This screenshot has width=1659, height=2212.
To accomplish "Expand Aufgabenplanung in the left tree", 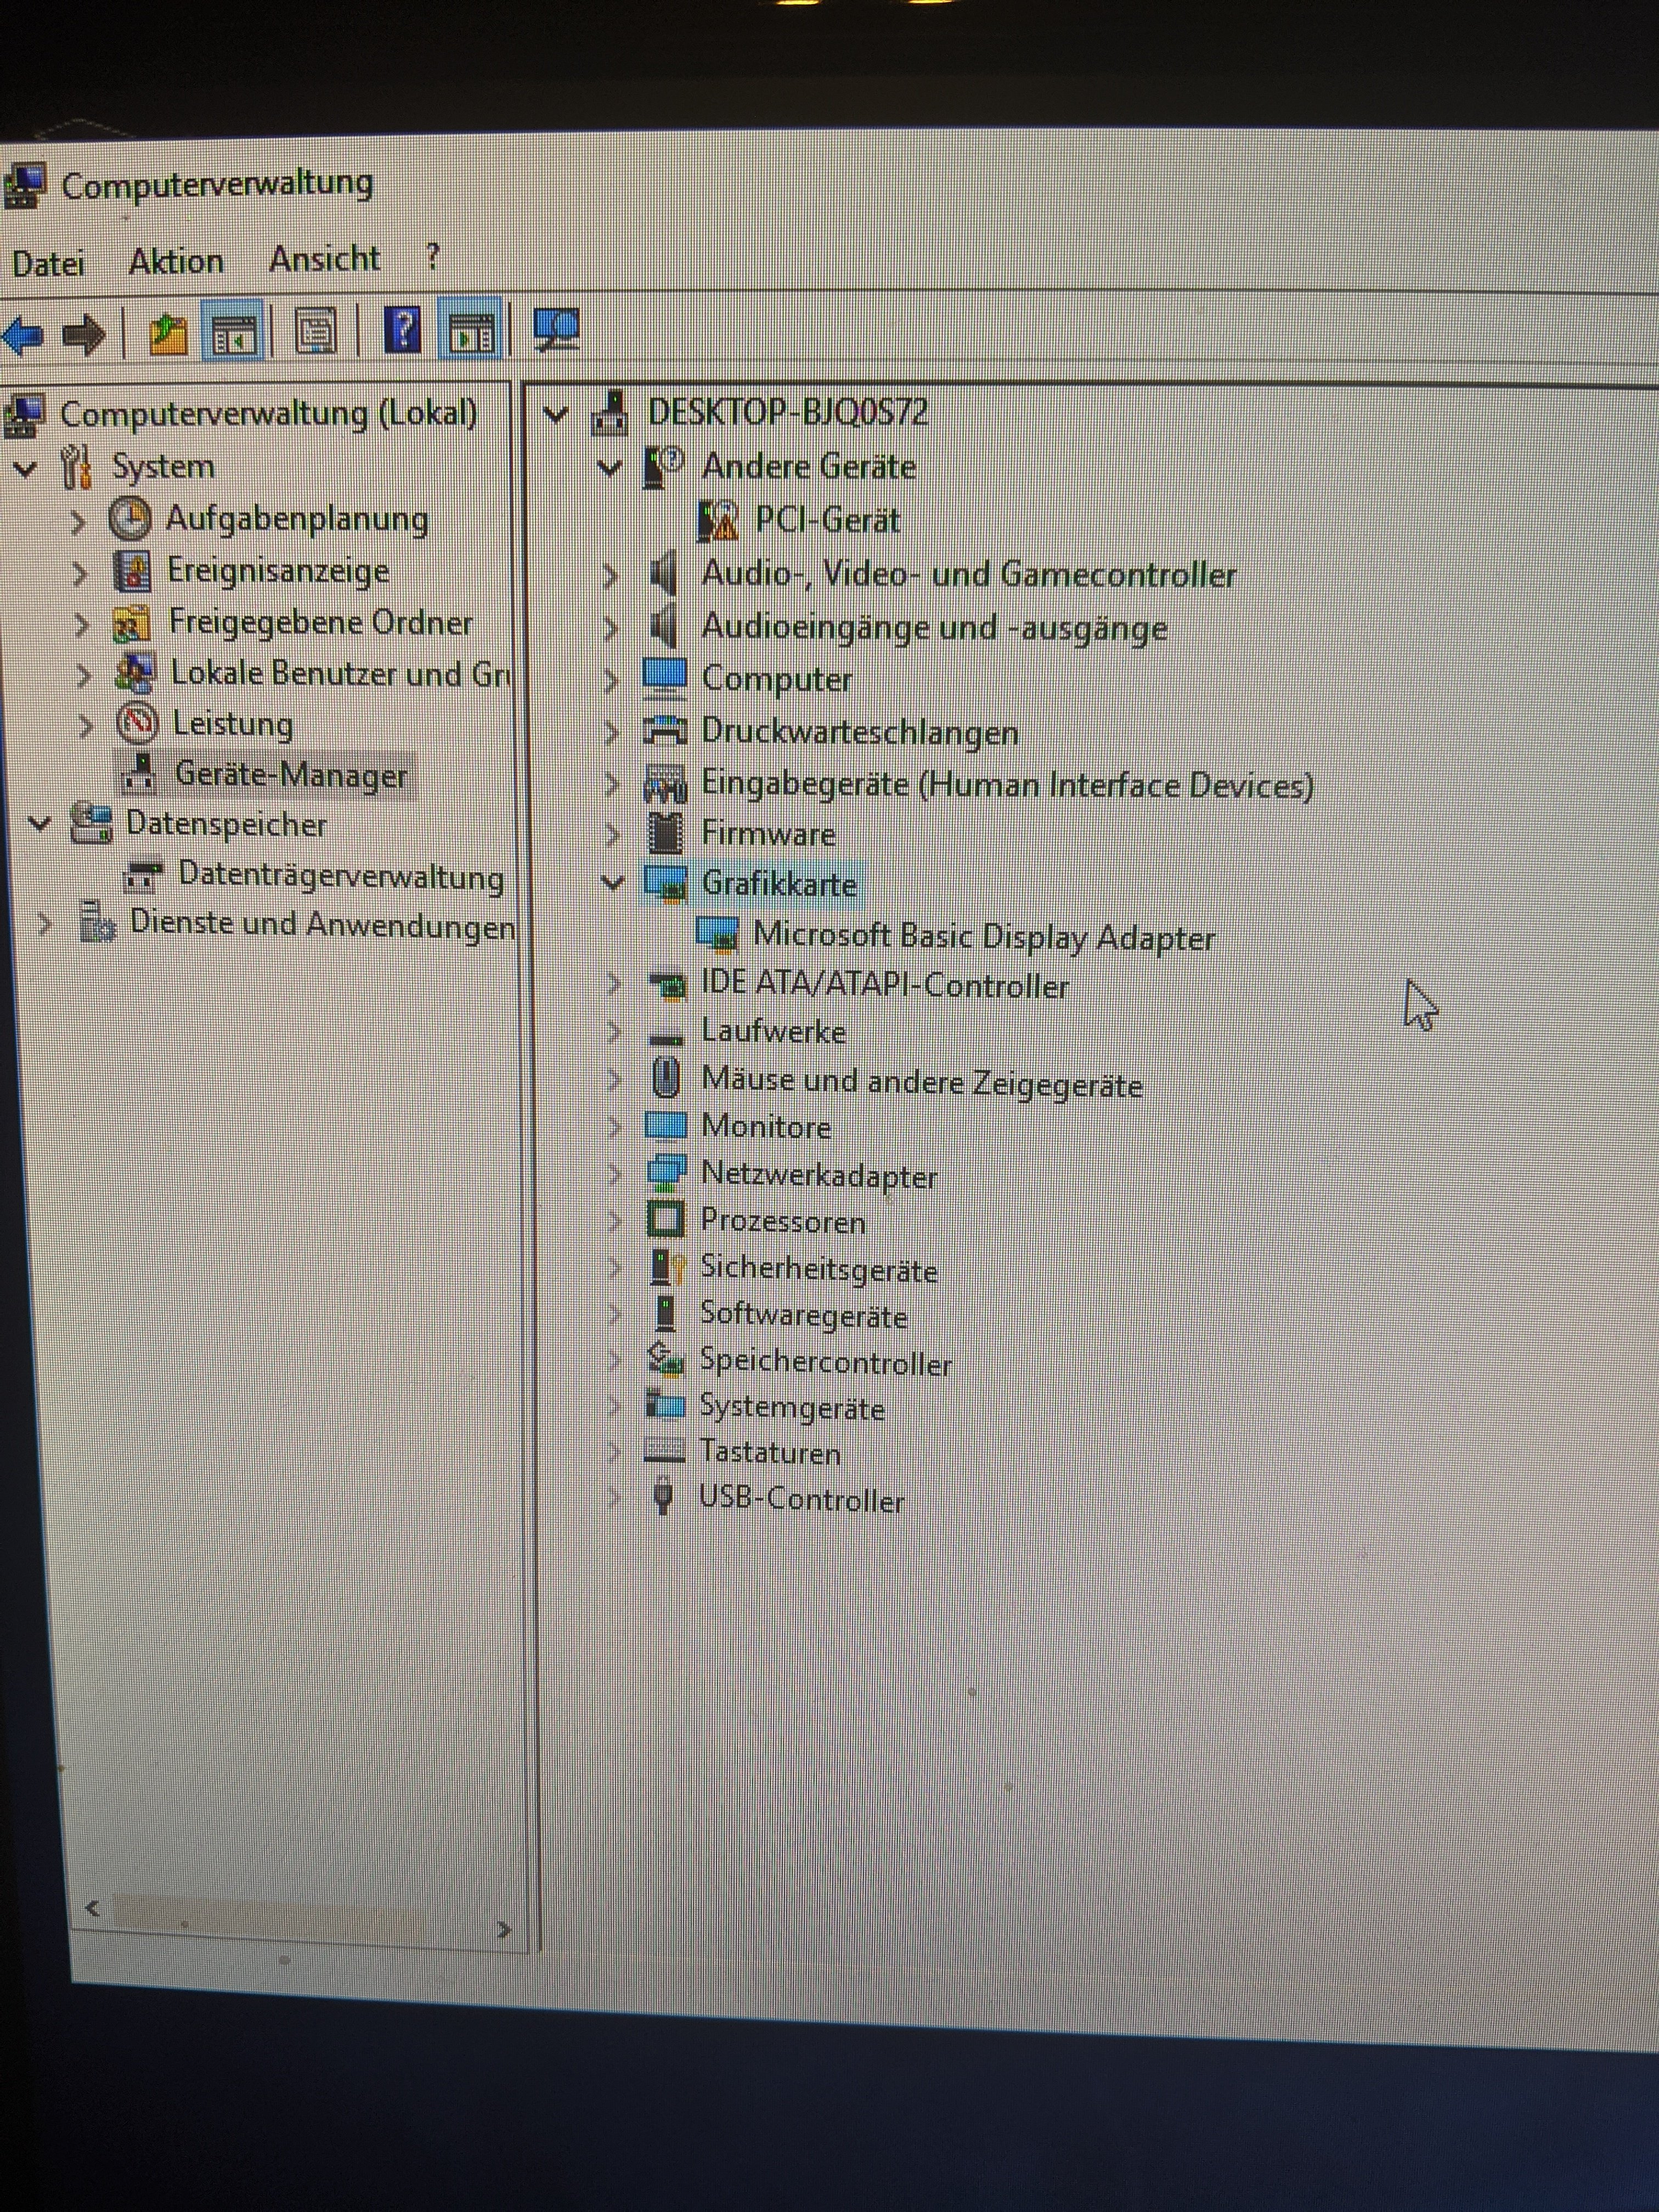I will (x=79, y=521).
